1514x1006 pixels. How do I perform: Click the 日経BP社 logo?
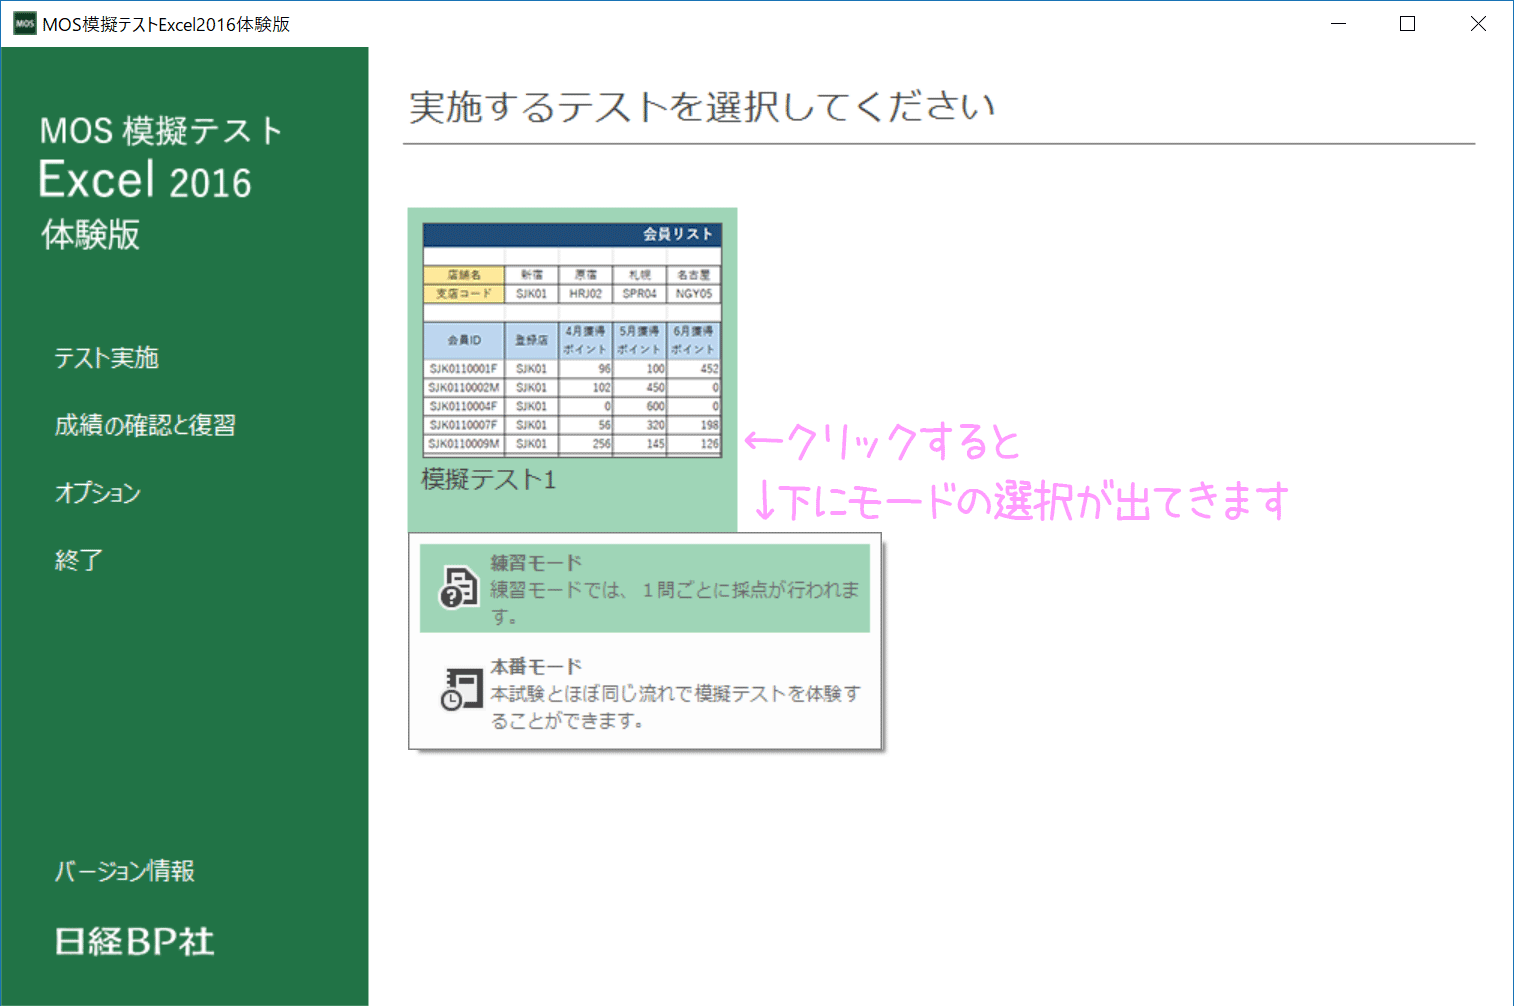coord(134,941)
